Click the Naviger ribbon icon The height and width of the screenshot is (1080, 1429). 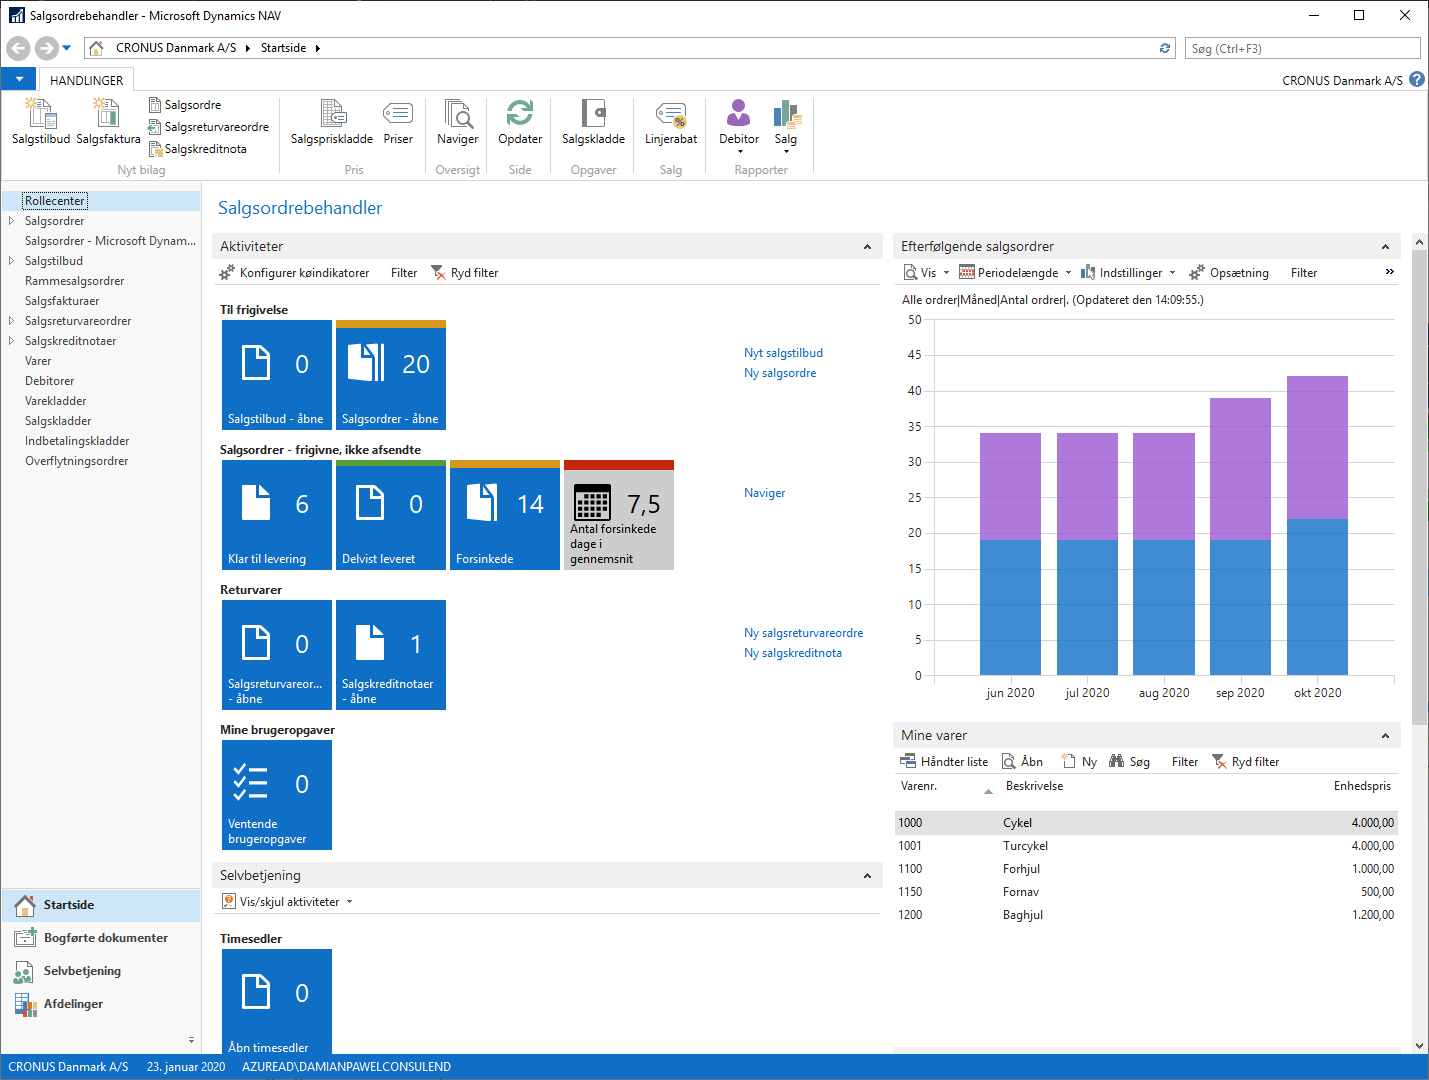coord(457,122)
